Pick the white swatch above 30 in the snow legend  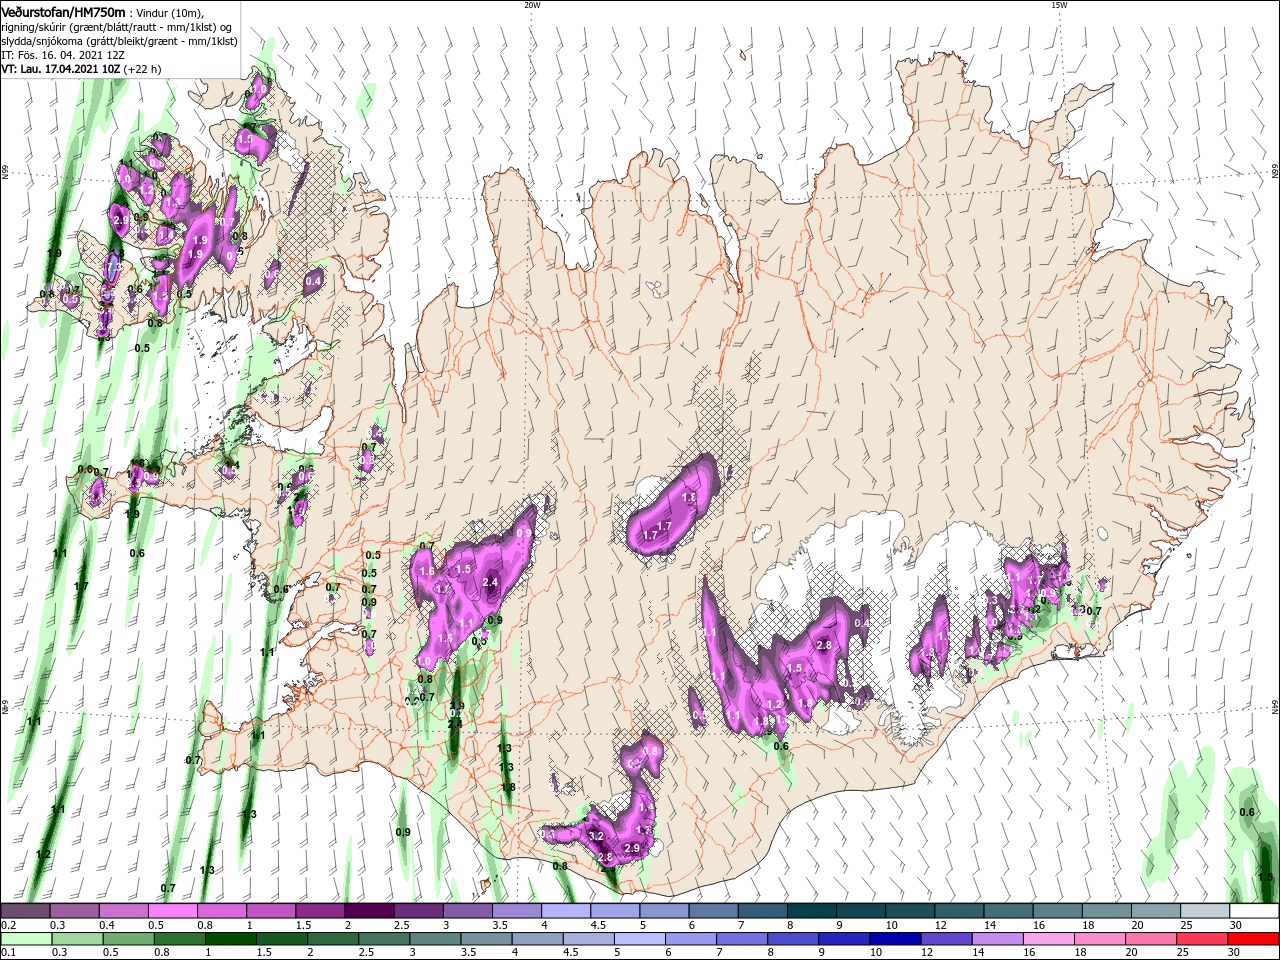(1254, 911)
